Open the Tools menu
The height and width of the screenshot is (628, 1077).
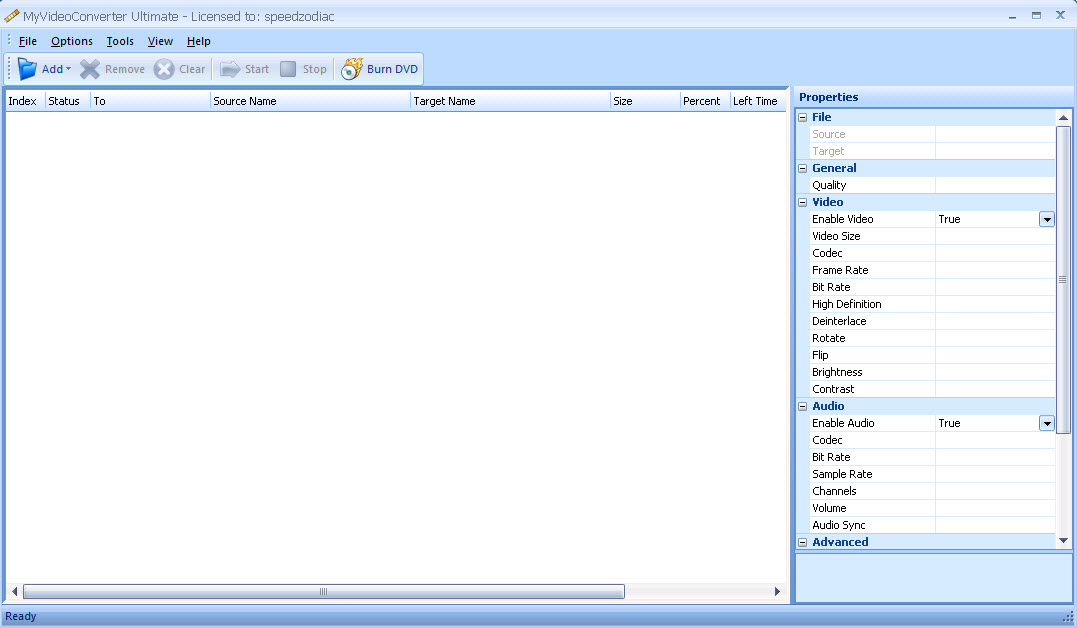pyautogui.click(x=120, y=41)
